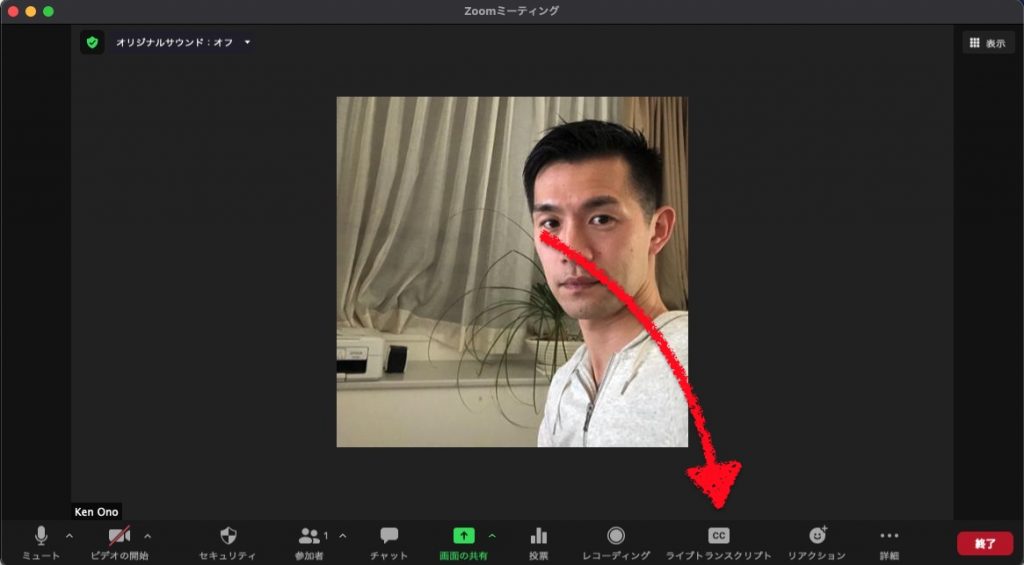Start recording the meeting
This screenshot has width=1024, height=565.
click(x=616, y=536)
